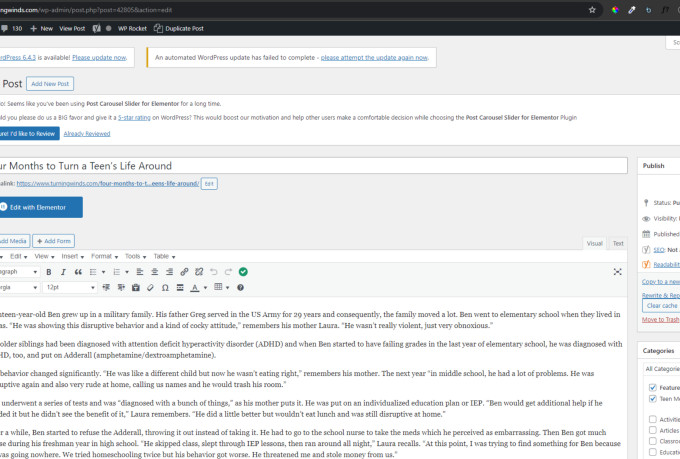This screenshot has width=680, height=459.
Task: Open the color wheel browser extension
Action: 615,10
